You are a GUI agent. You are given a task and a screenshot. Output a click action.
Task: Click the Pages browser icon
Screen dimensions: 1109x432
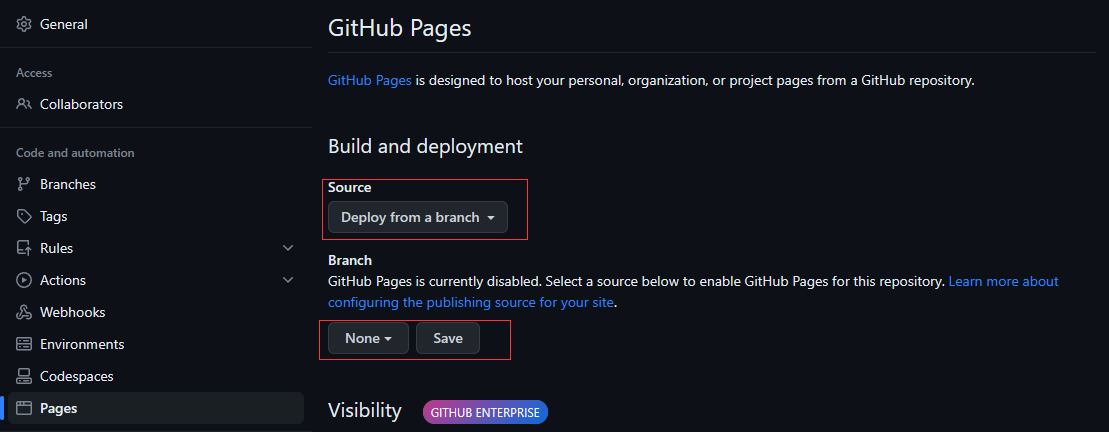click(24, 408)
